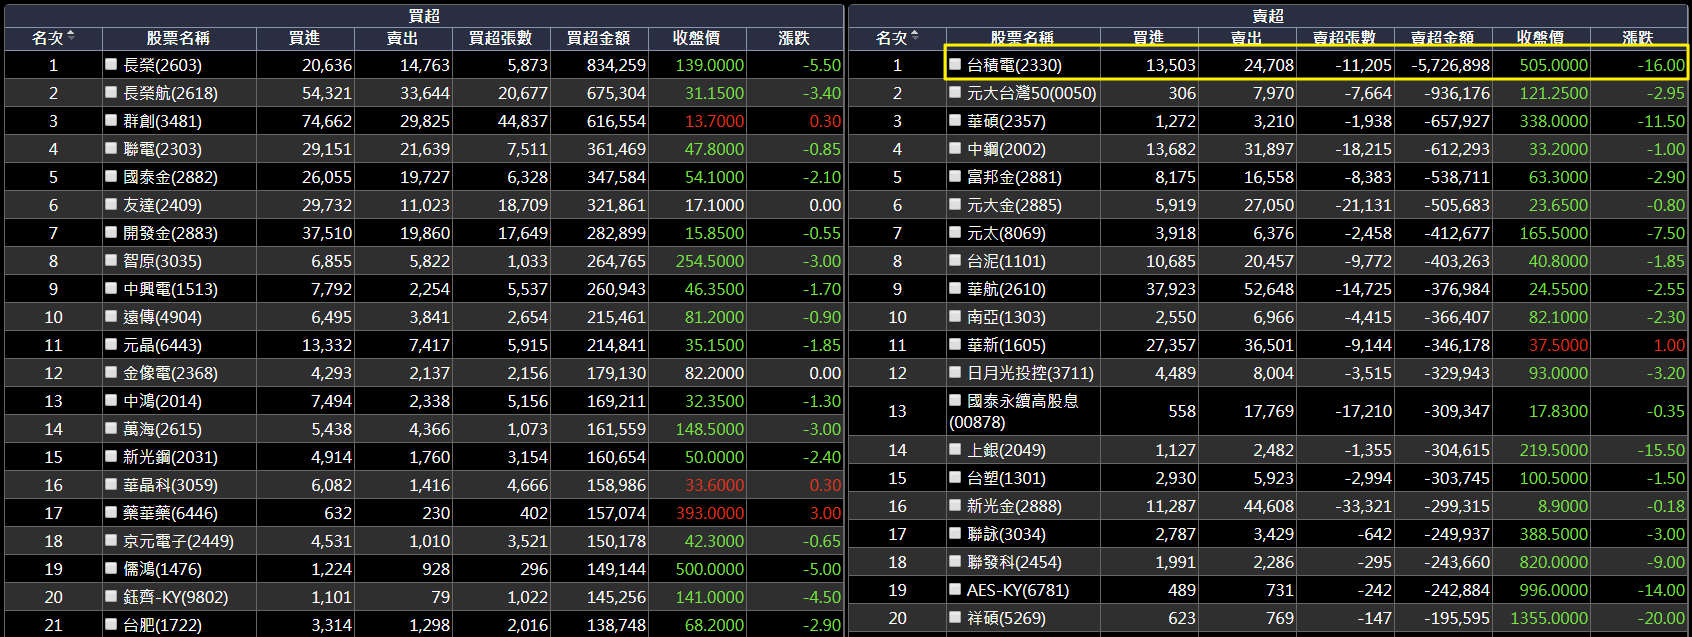The height and width of the screenshot is (637, 1692).
Task: Click the red 37.5000 closing price
Action: coord(1558,345)
